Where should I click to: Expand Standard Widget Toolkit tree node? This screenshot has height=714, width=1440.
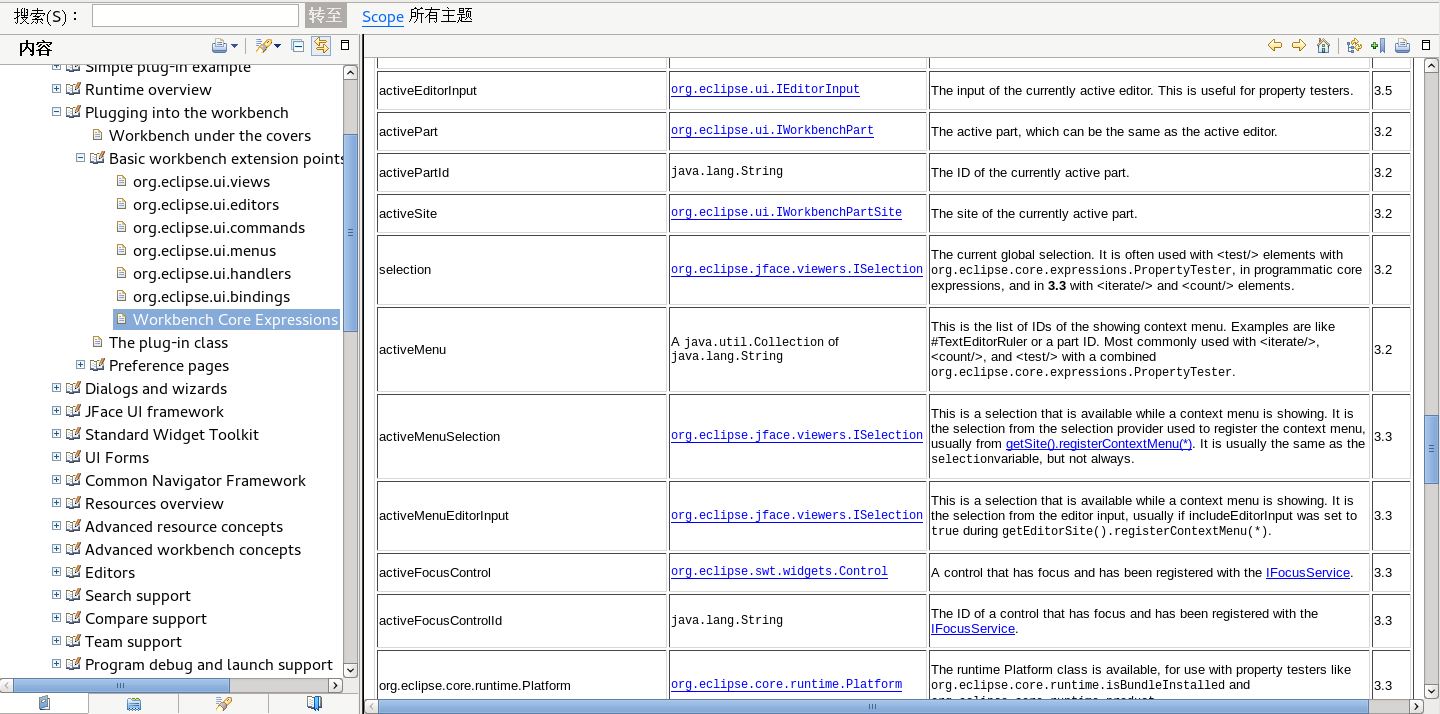click(x=57, y=434)
